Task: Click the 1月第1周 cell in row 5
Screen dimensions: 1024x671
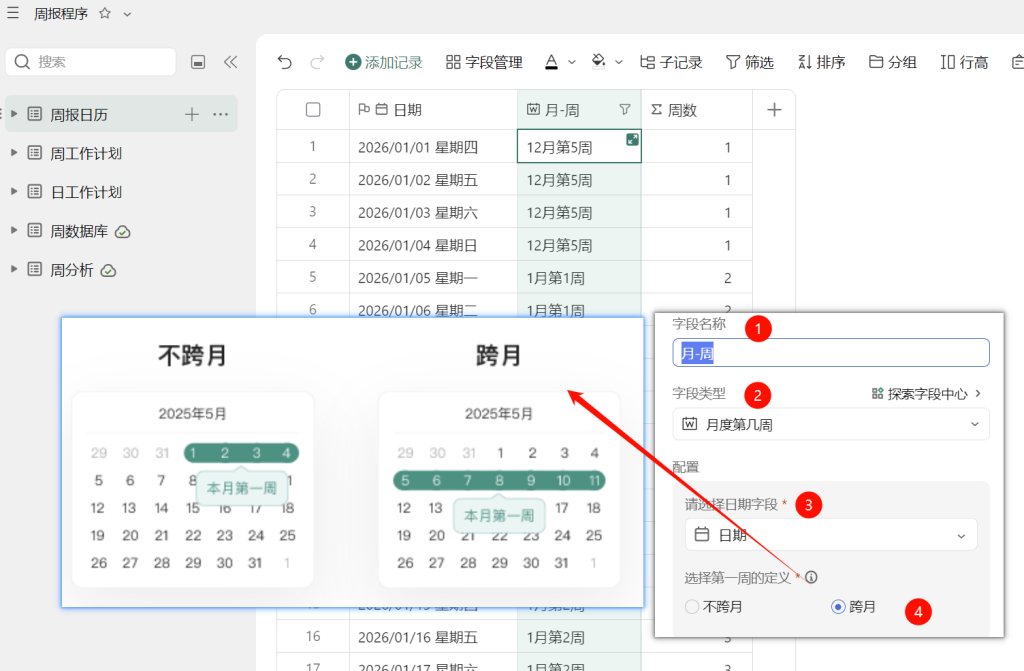Action: (x=579, y=278)
